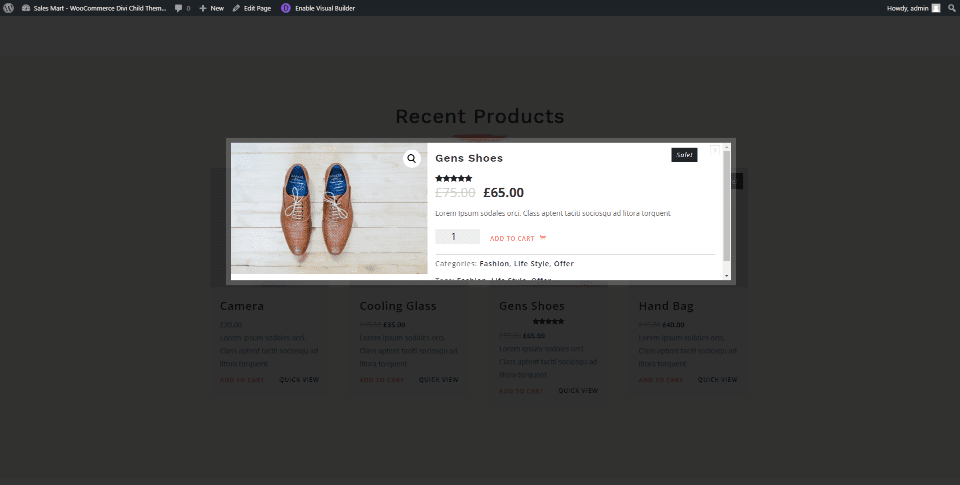This screenshot has width=960, height=485.
Task: Click the five-star rating in popup
Action: click(x=454, y=178)
